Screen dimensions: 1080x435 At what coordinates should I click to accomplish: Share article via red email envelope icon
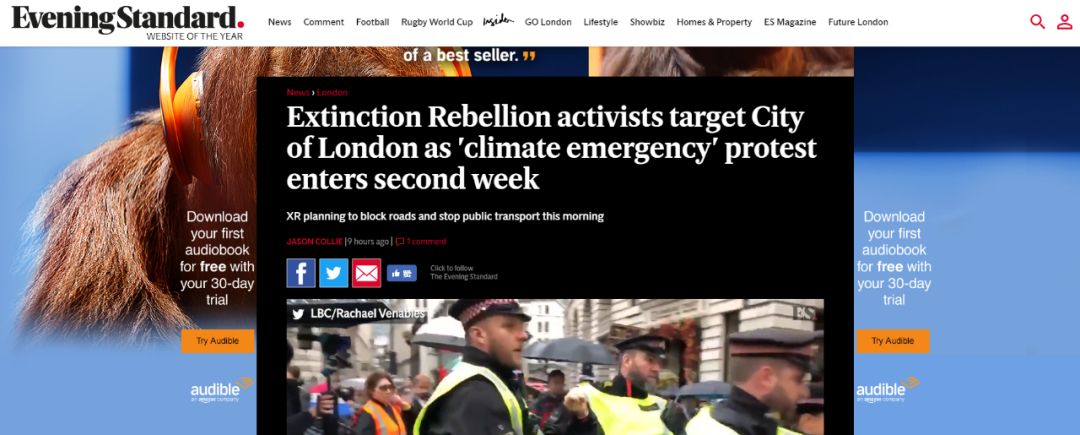click(366, 273)
